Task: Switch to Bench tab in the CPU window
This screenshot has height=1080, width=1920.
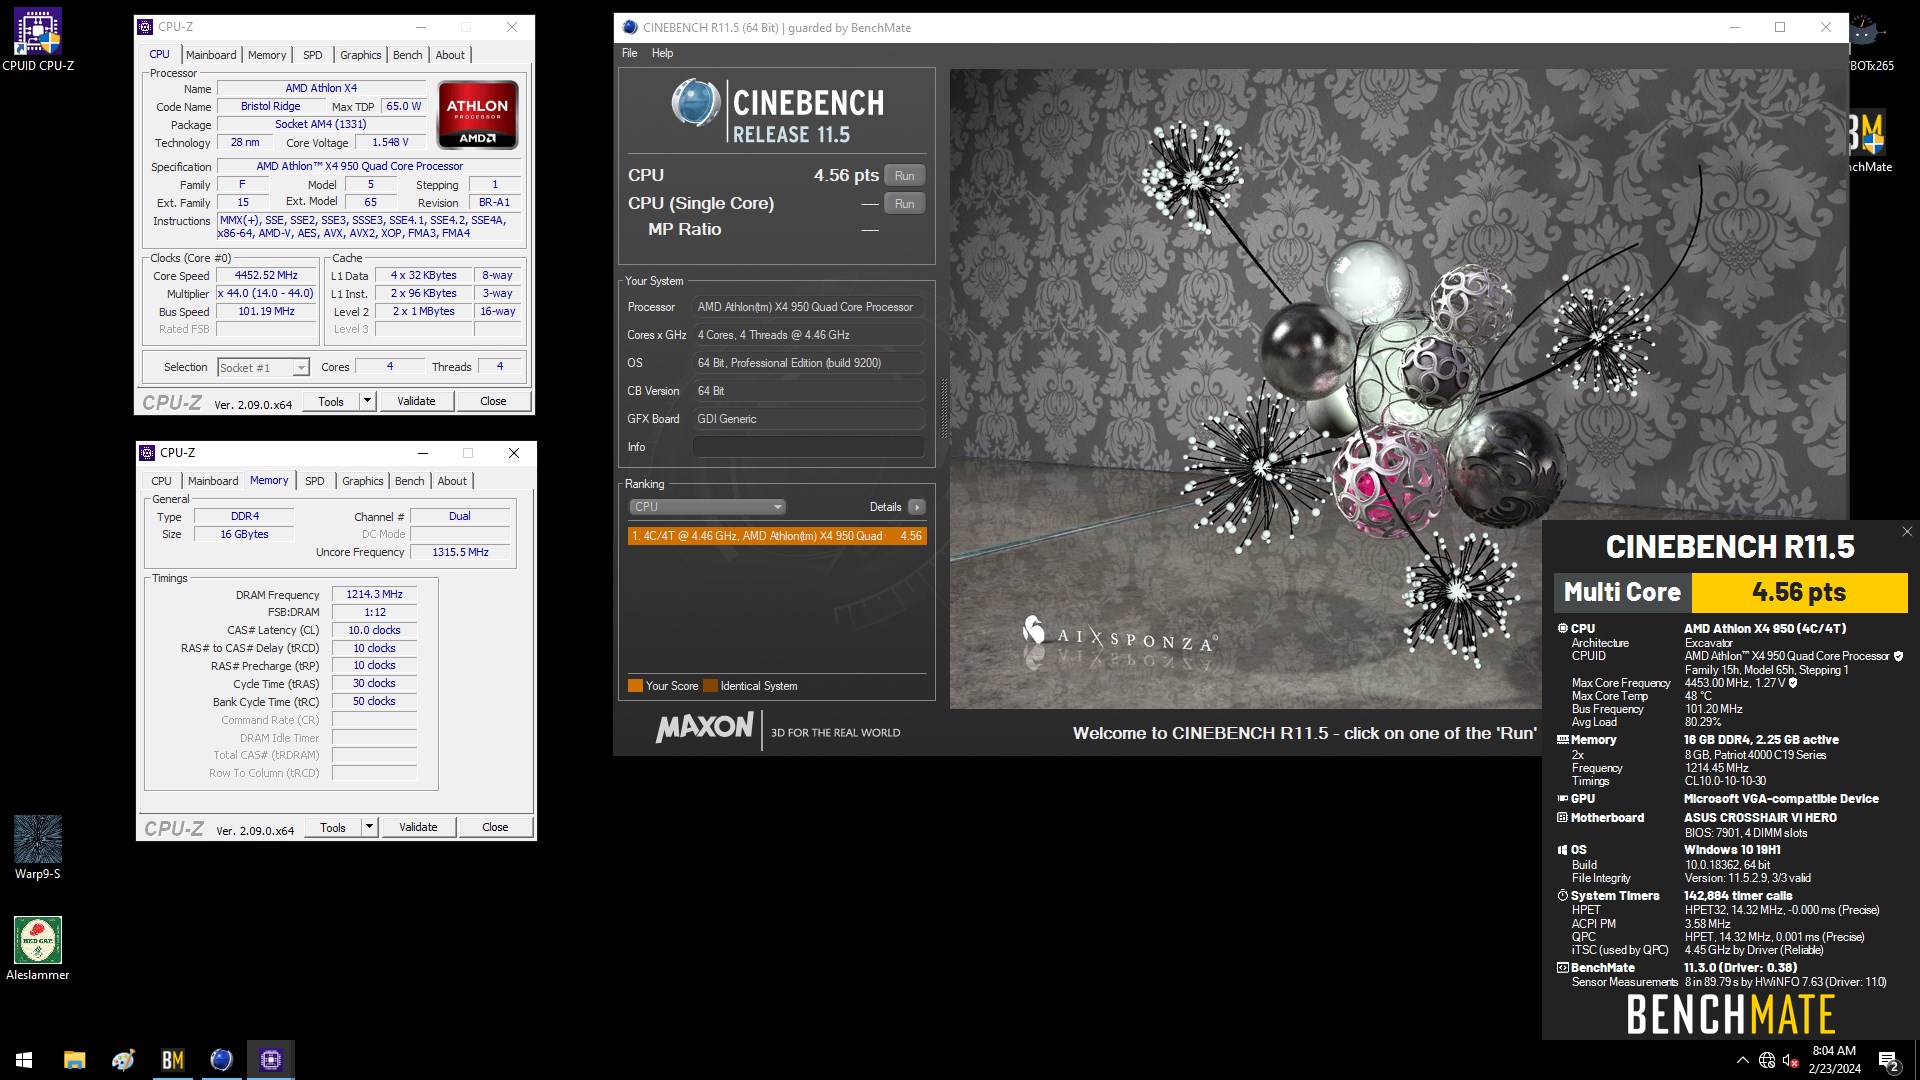Action: (407, 55)
